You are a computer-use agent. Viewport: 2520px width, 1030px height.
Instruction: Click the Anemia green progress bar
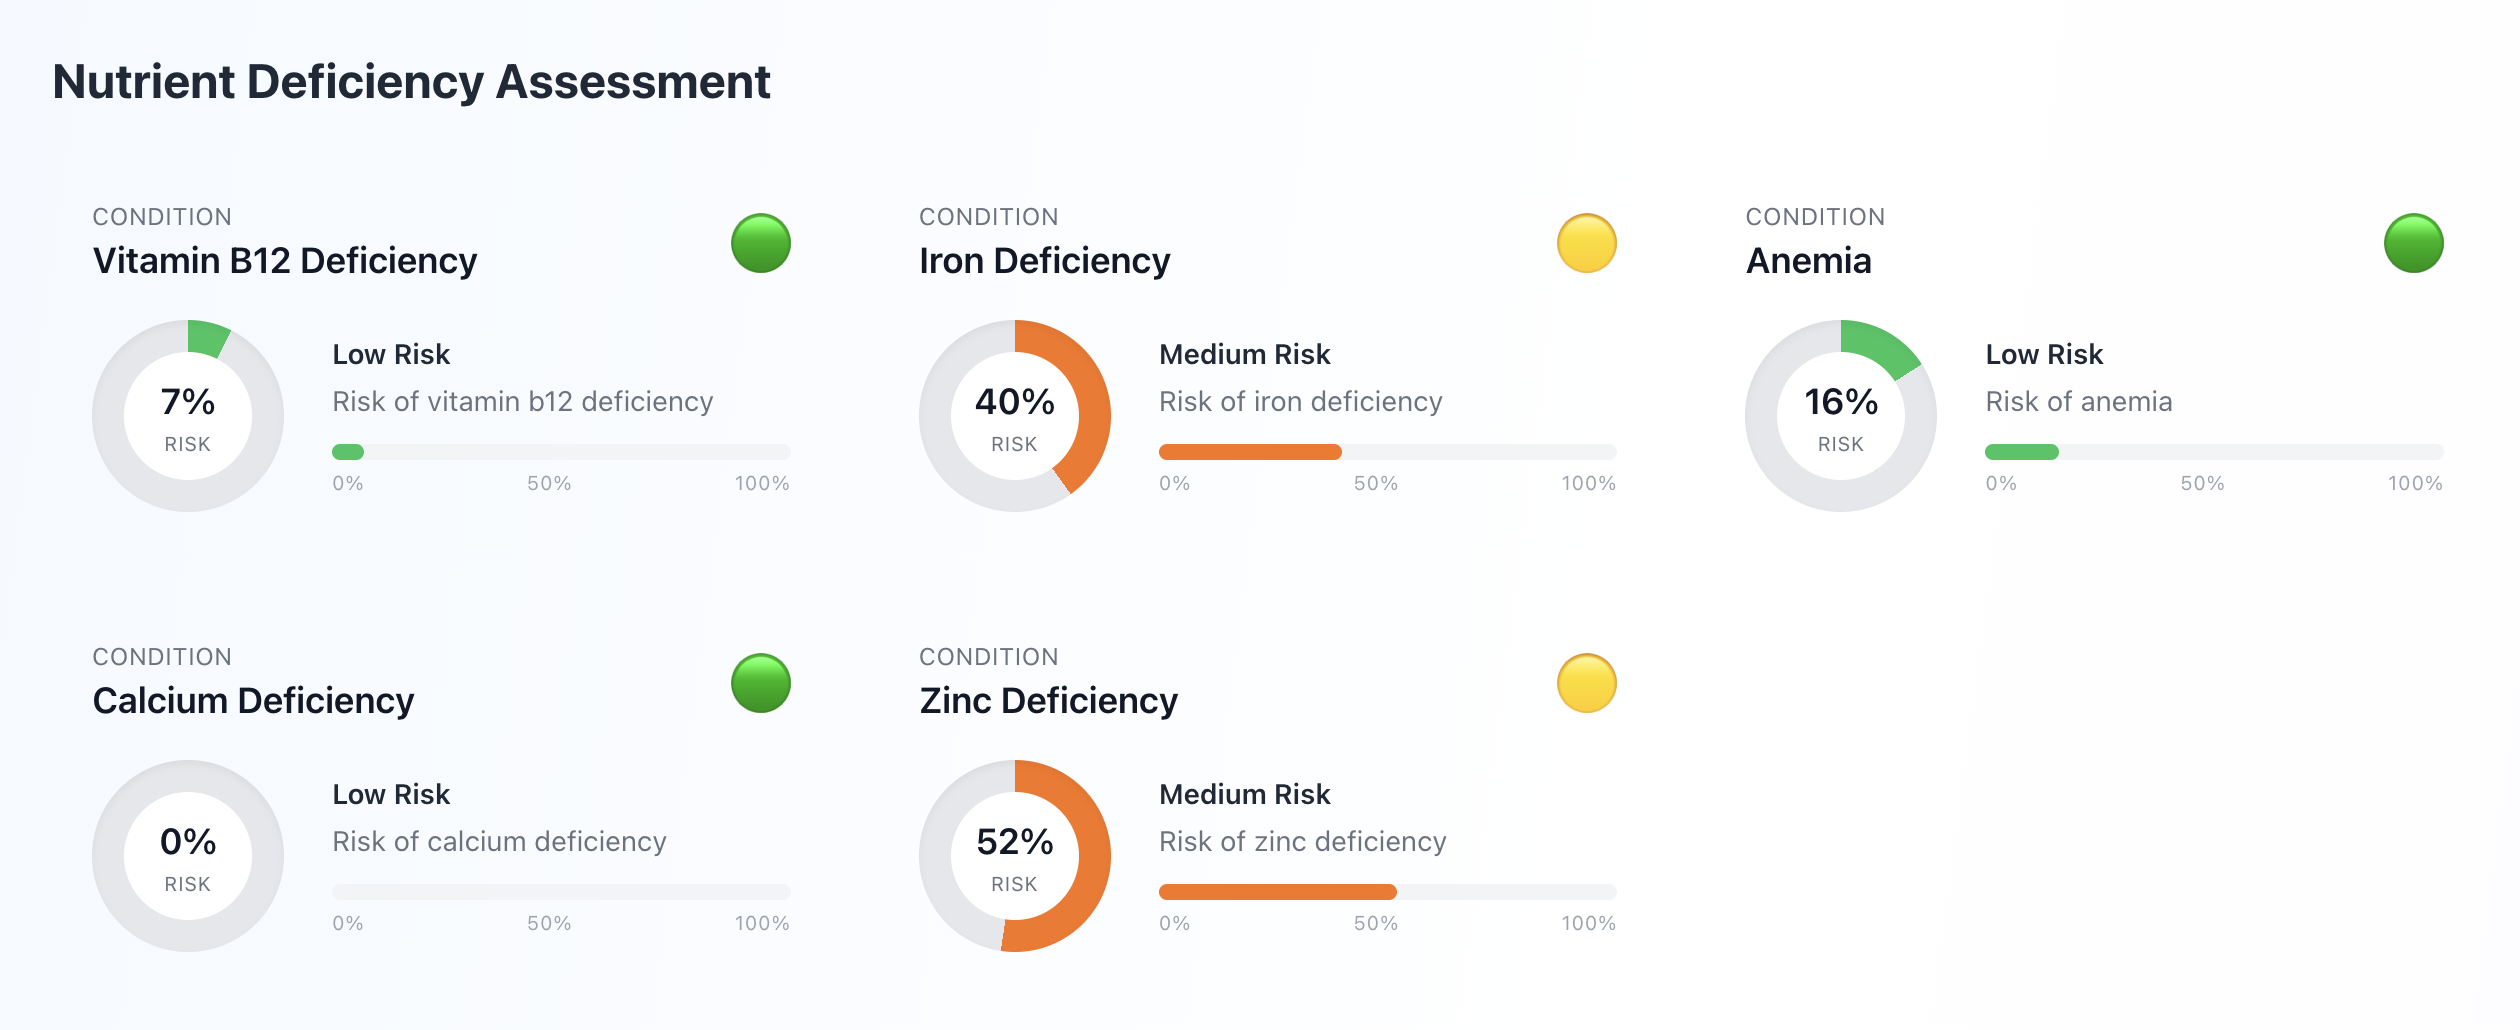pos(2021,452)
